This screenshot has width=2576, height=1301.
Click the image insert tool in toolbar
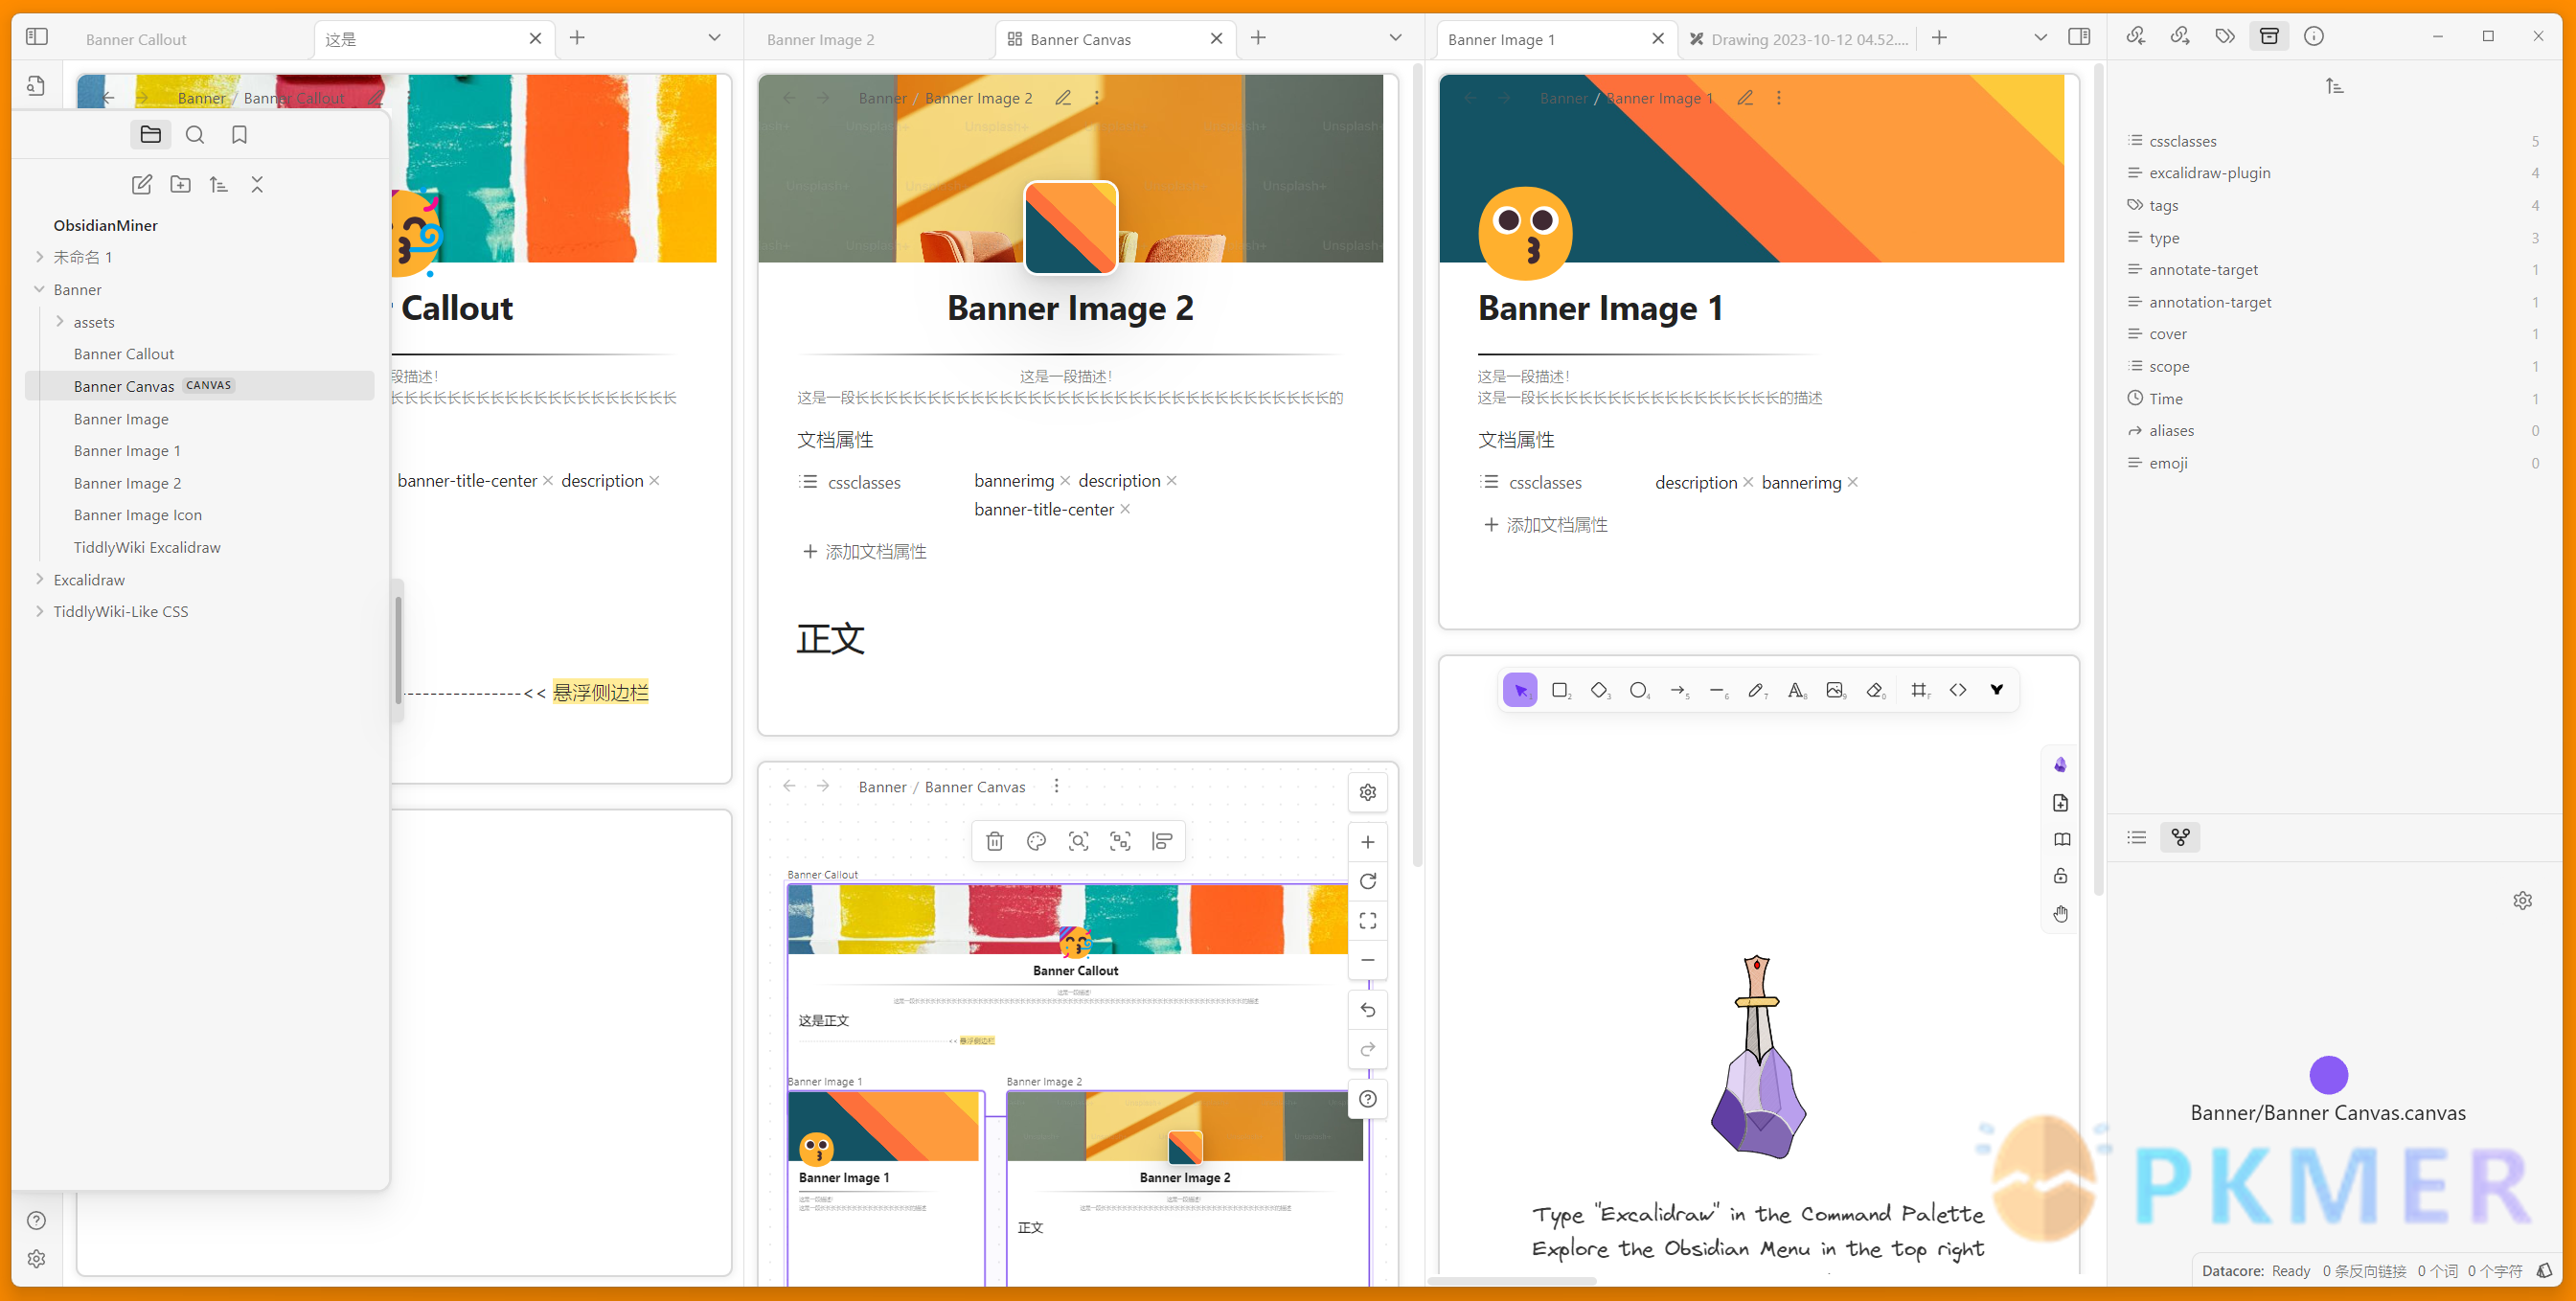click(x=1833, y=691)
